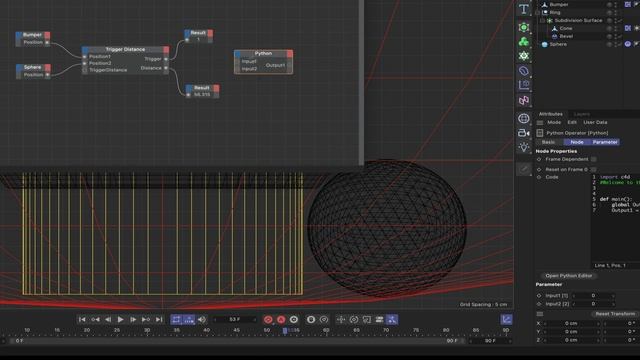Step forward one frame
This screenshot has height=360, width=640.
point(133,320)
